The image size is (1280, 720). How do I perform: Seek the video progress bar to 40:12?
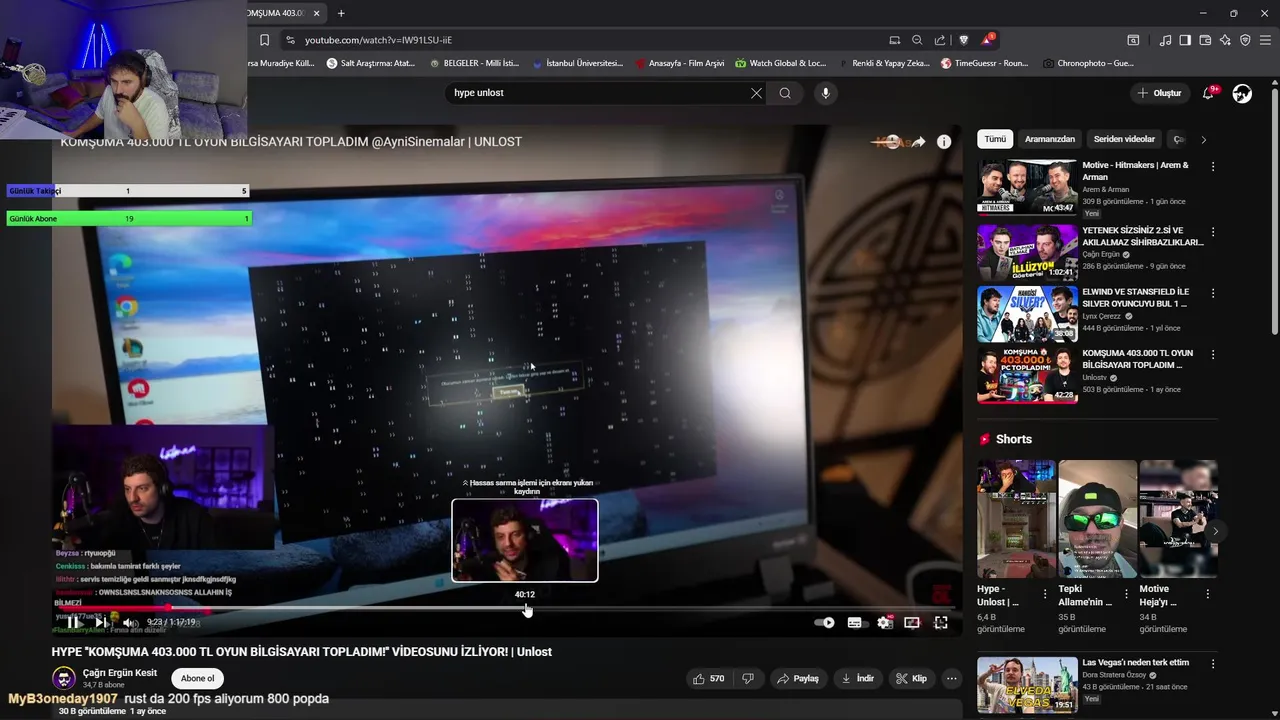coord(526,608)
